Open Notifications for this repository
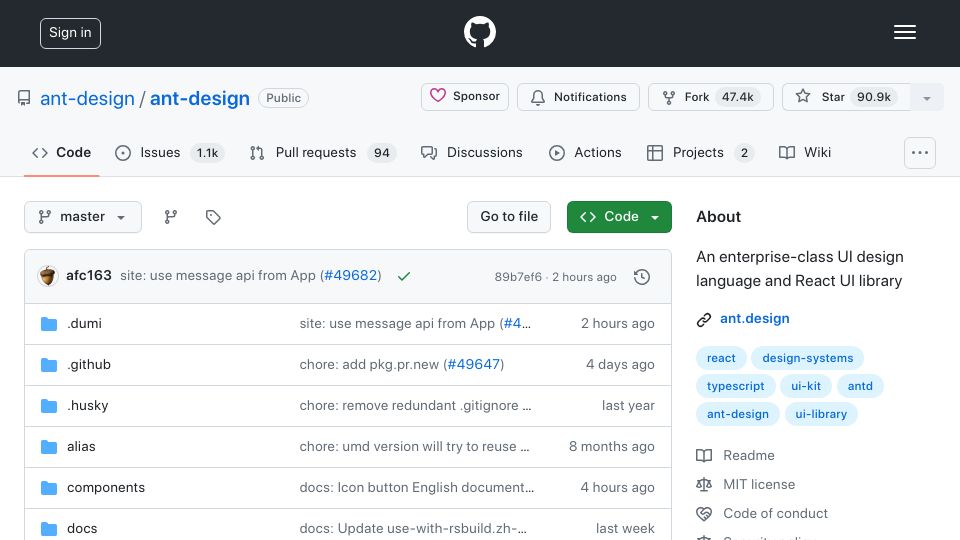The image size is (960, 540). click(x=578, y=97)
